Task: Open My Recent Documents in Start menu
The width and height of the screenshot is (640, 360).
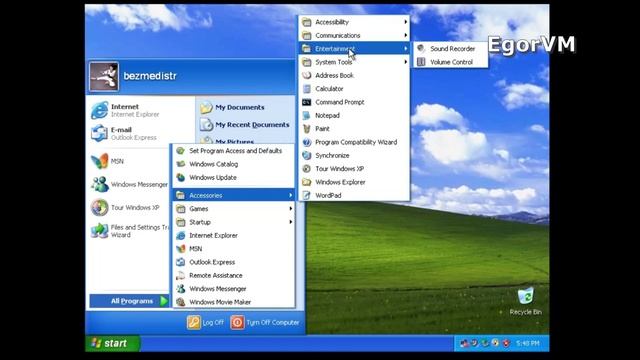Action: pyautogui.click(x=245, y=125)
